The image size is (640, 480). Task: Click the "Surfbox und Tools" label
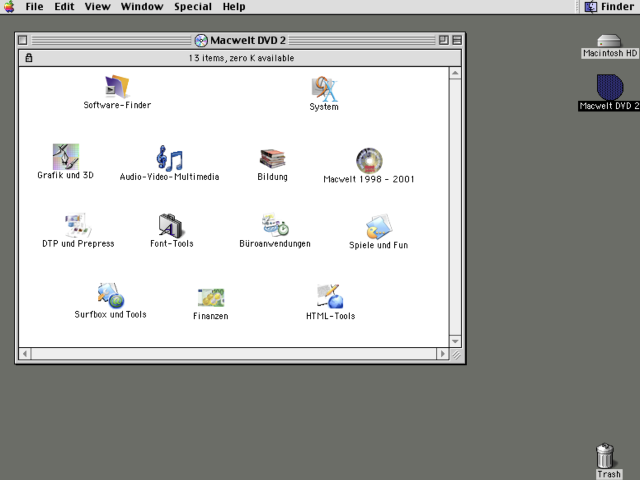pyautogui.click(x=111, y=314)
